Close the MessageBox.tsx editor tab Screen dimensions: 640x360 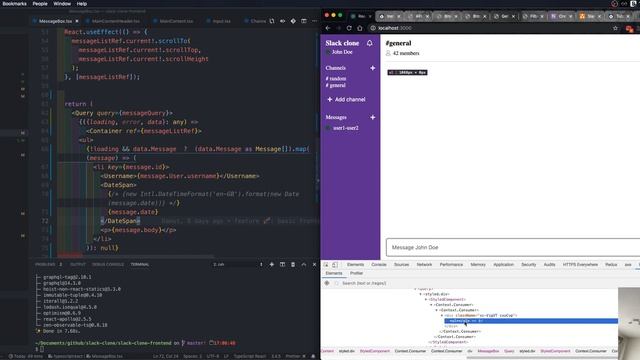[77, 21]
